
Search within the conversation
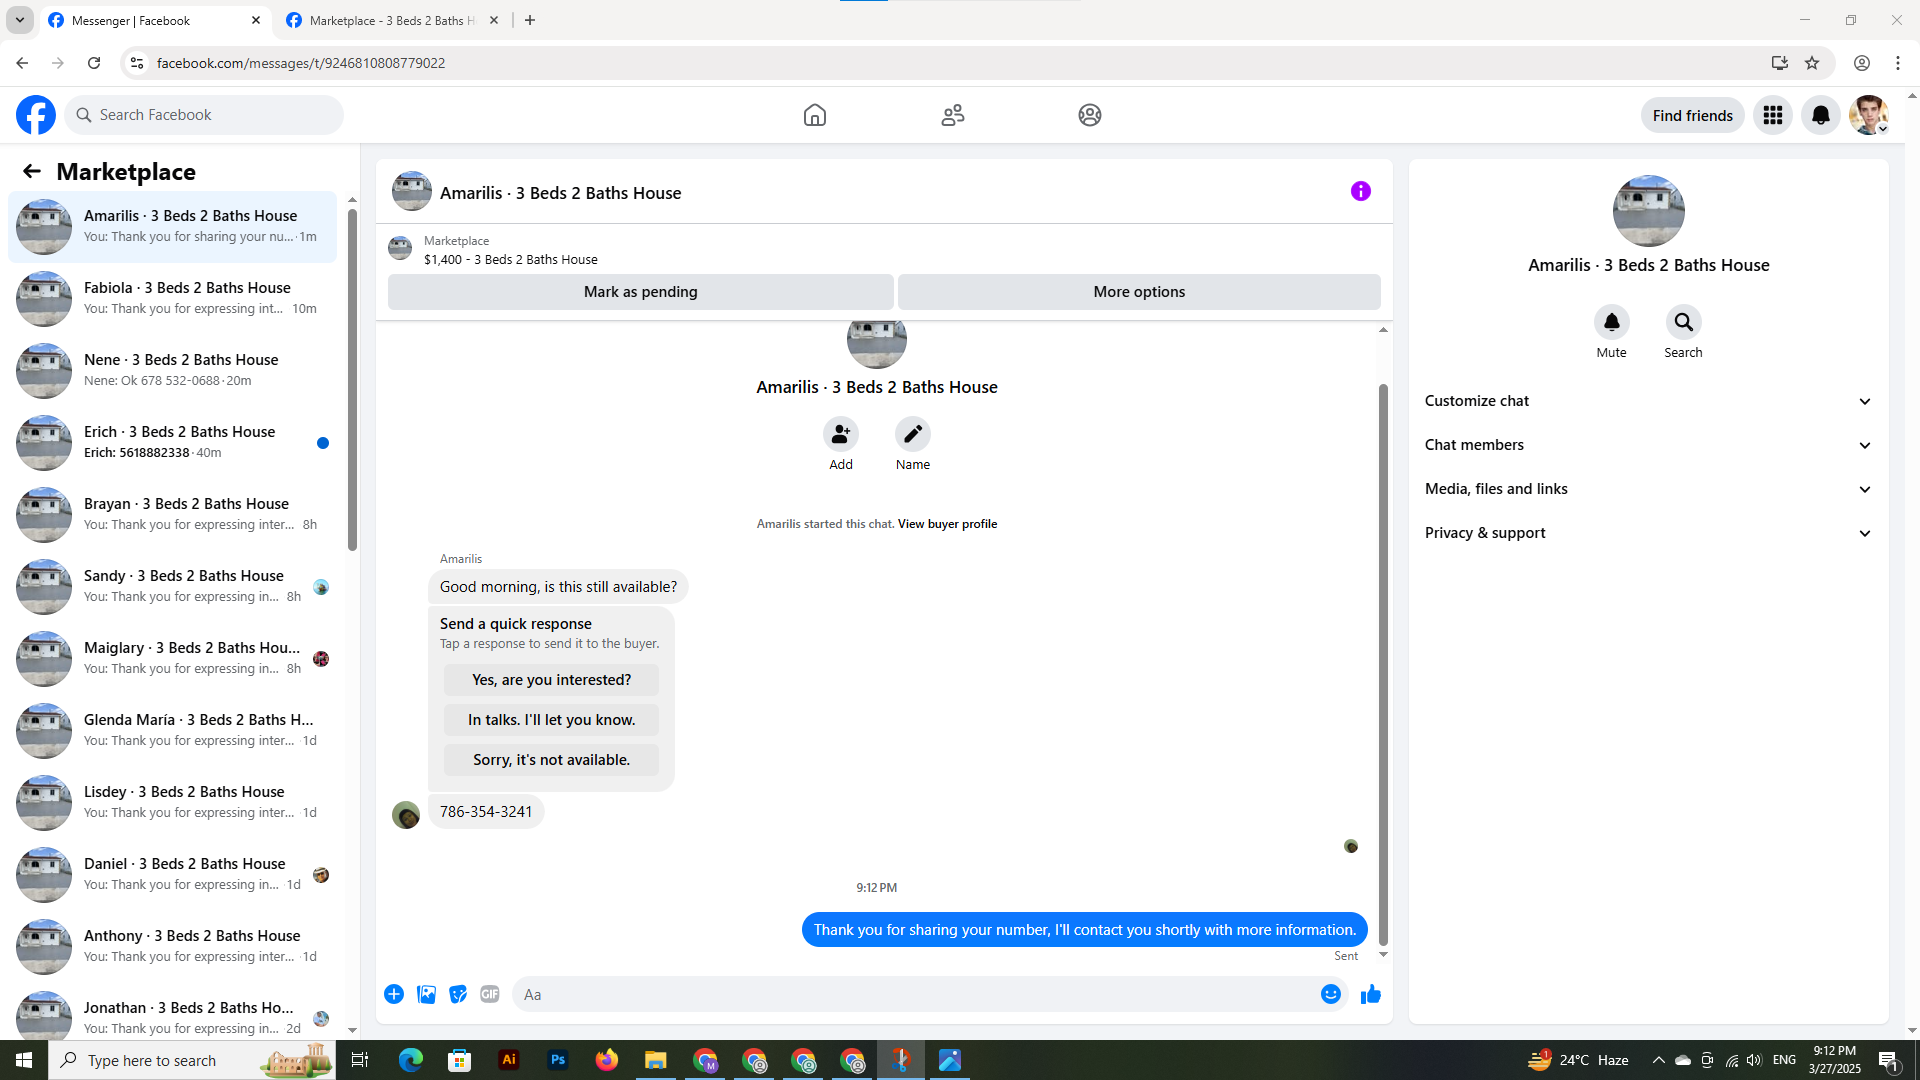click(x=1683, y=322)
